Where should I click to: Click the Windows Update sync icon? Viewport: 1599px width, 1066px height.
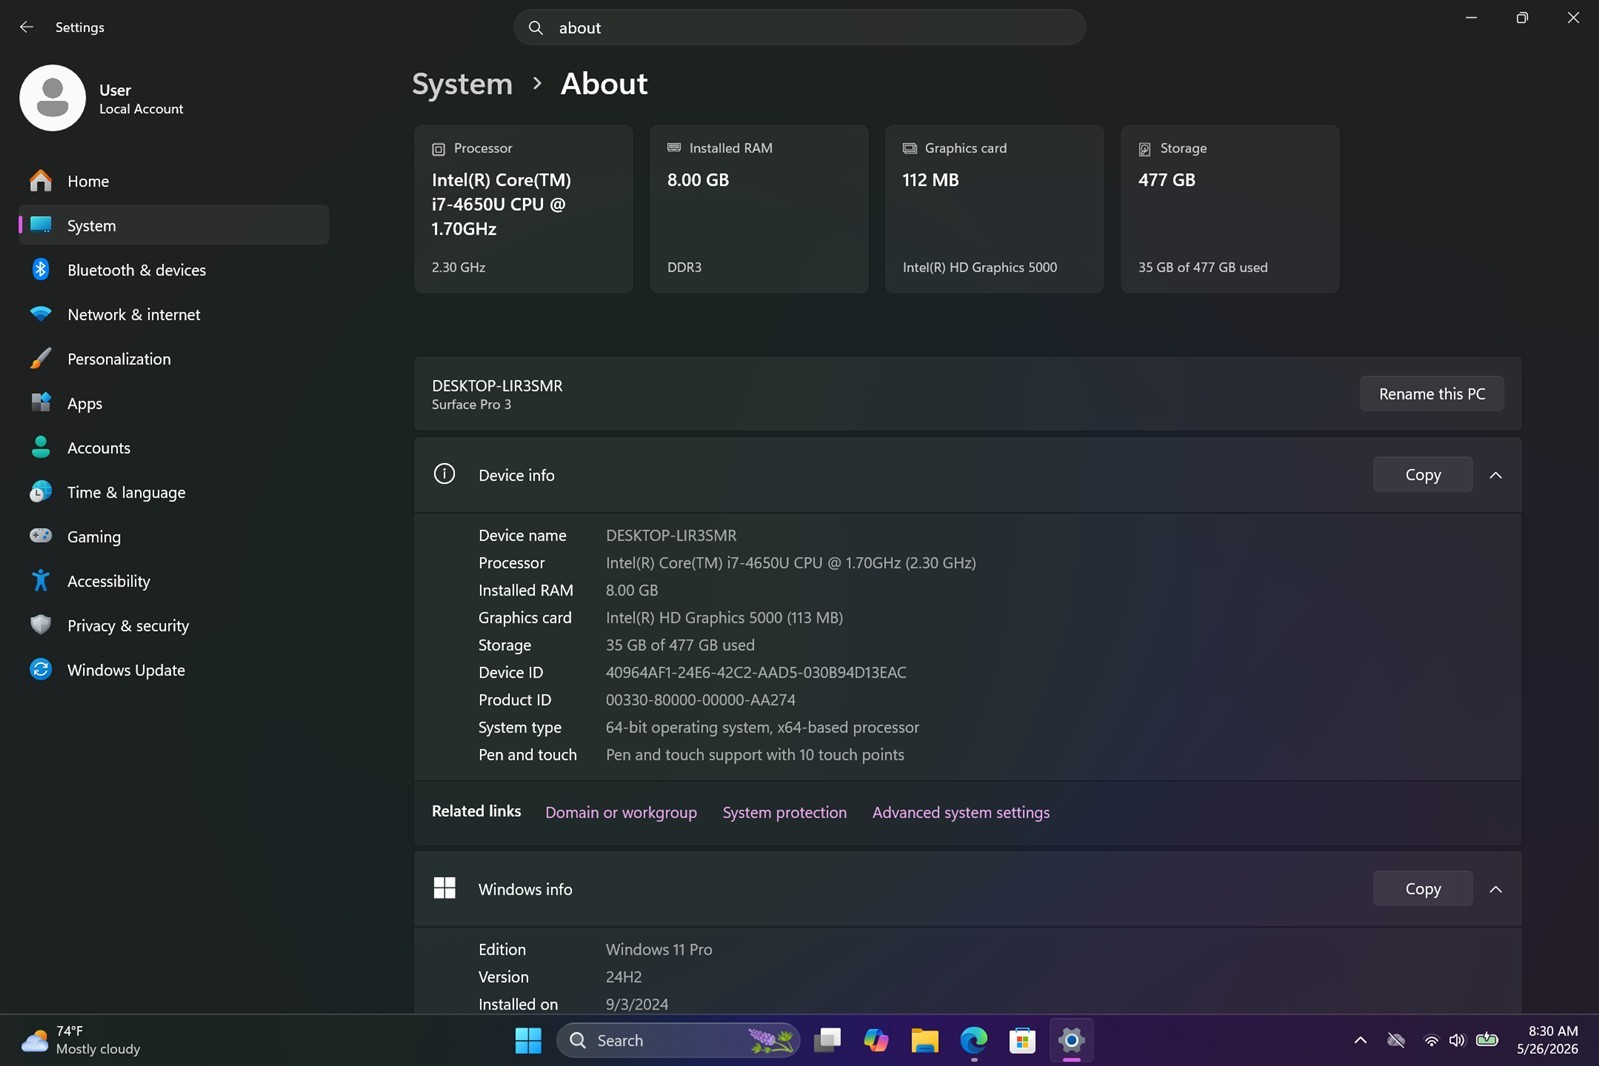tap(40, 670)
